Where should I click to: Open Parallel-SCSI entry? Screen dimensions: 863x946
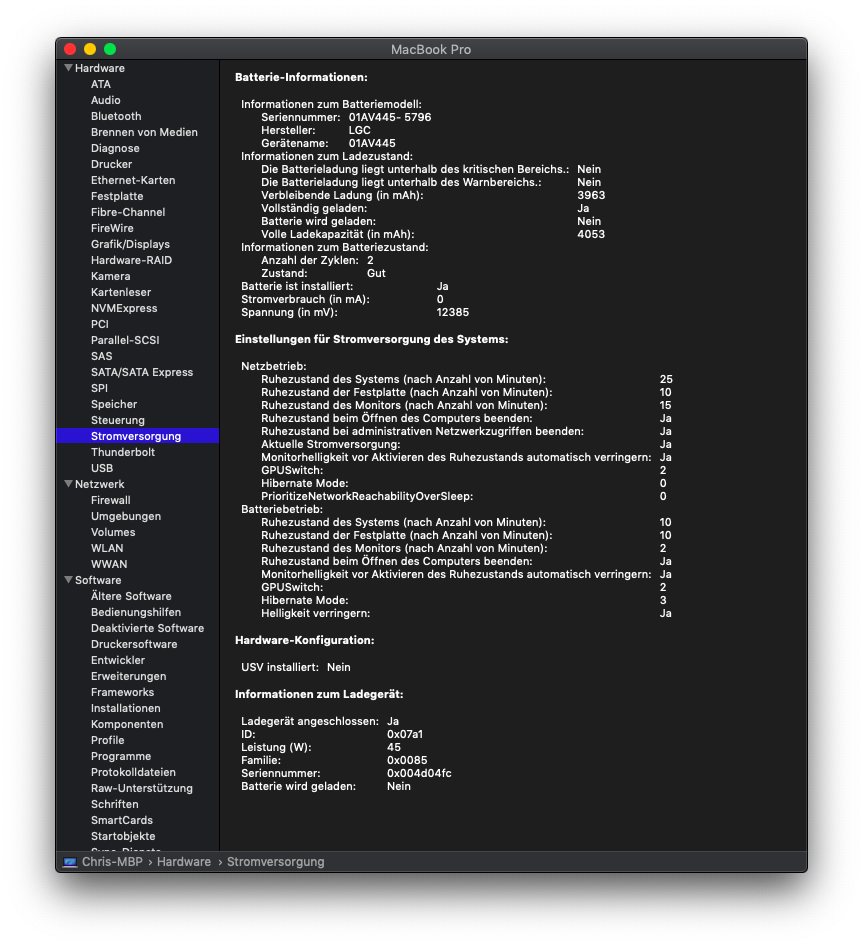coord(125,340)
